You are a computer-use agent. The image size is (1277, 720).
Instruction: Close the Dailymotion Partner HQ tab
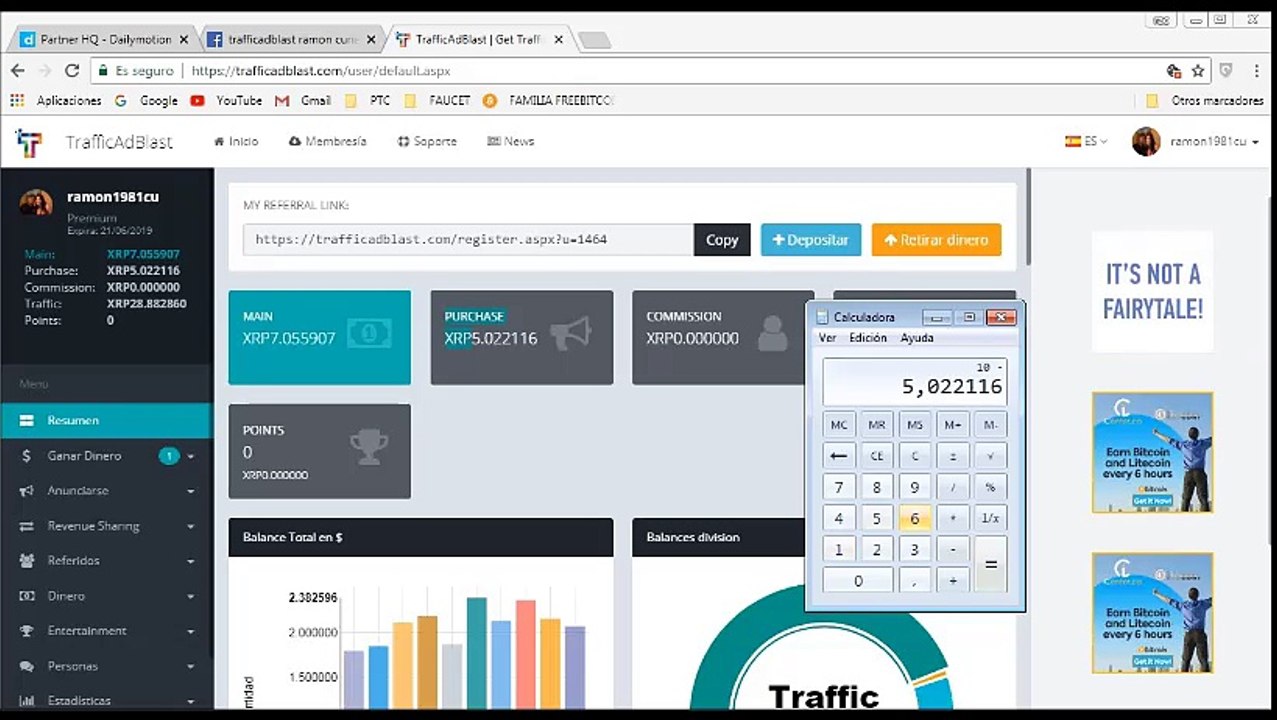coord(183,40)
